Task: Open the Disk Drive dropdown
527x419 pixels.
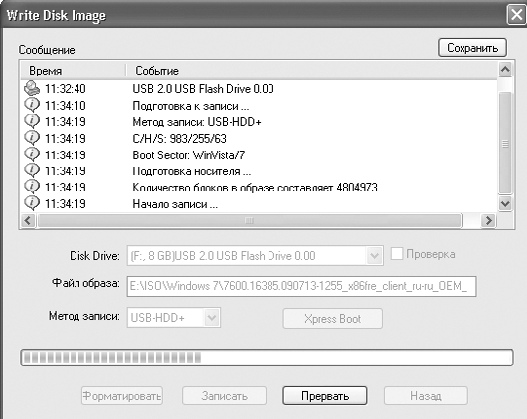Action: (x=374, y=256)
